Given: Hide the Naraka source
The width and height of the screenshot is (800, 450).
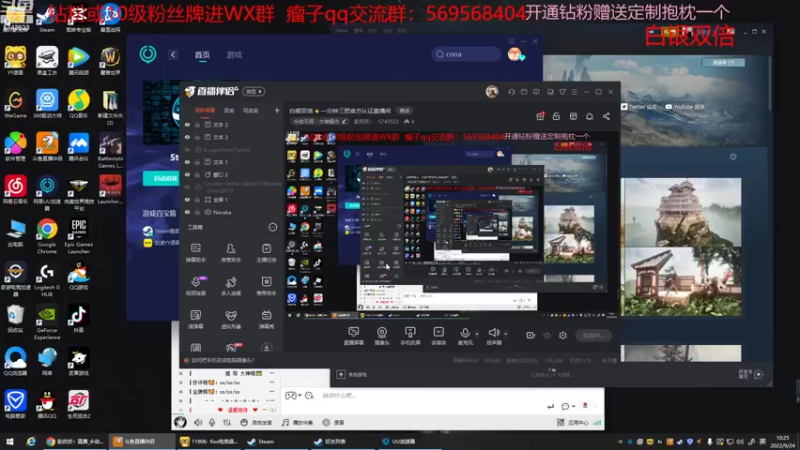Looking at the screenshot, I should point(187,212).
